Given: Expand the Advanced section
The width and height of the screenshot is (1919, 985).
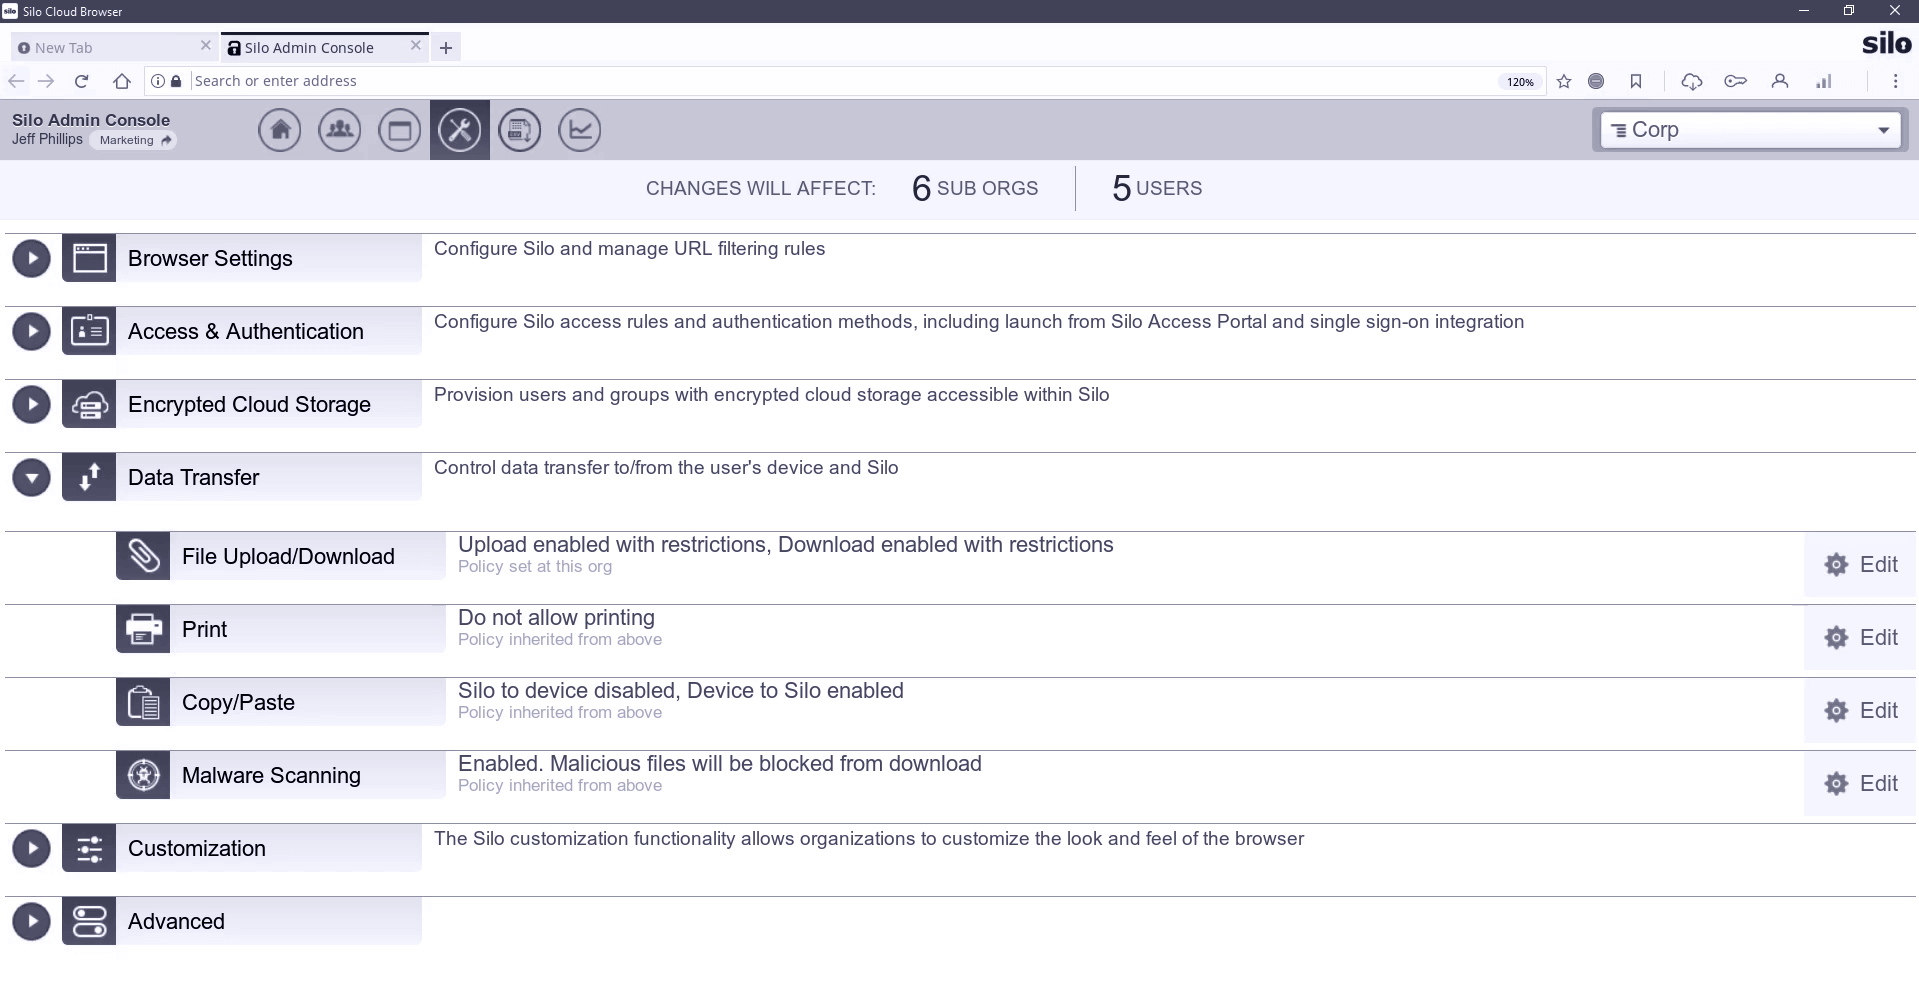Looking at the screenshot, I should click(x=32, y=921).
